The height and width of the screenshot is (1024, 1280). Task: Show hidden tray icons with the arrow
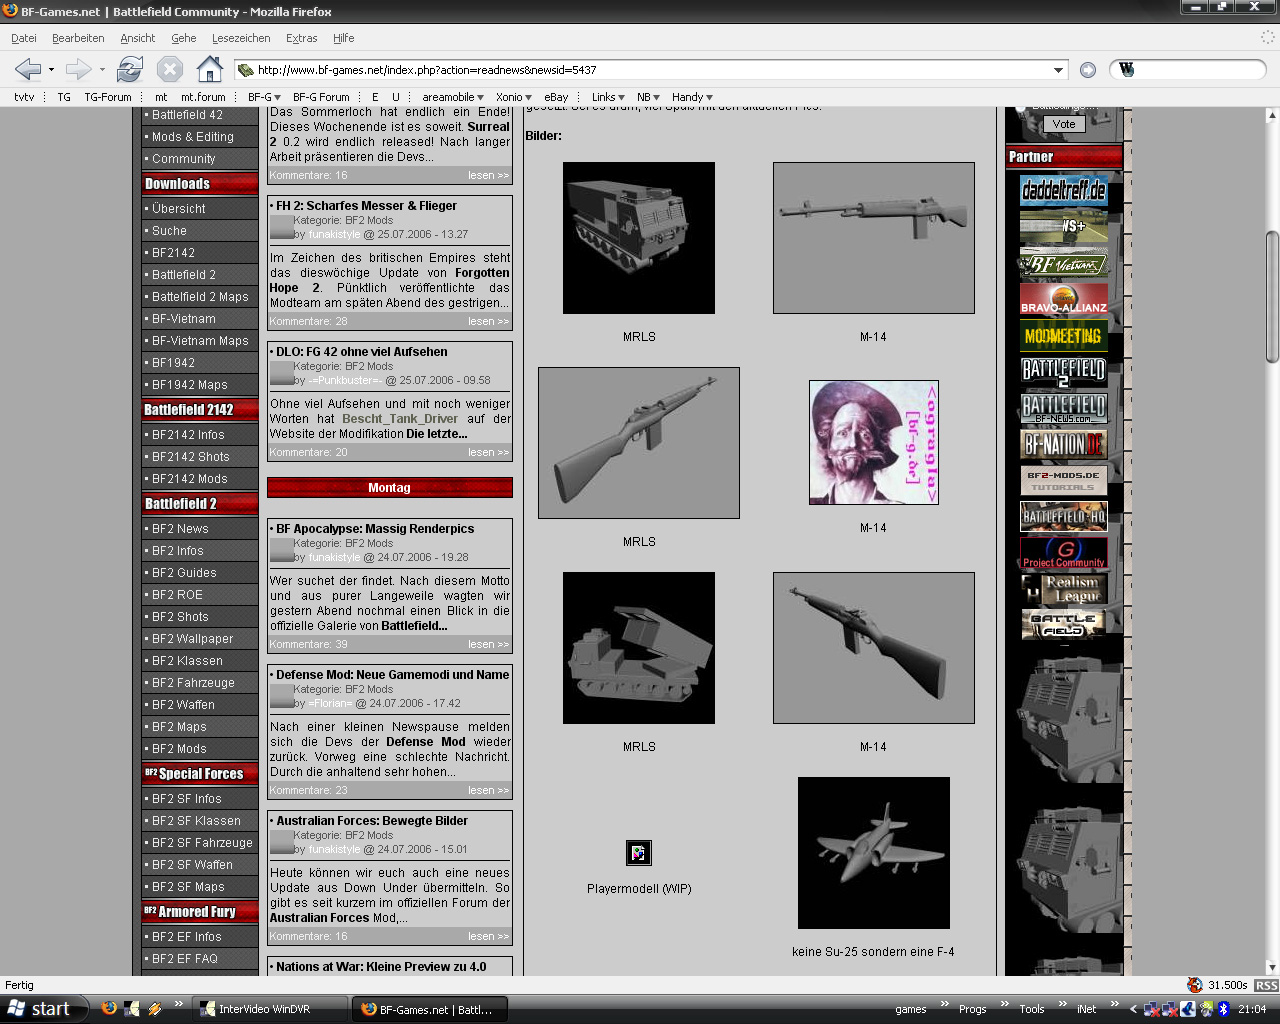click(1133, 1010)
